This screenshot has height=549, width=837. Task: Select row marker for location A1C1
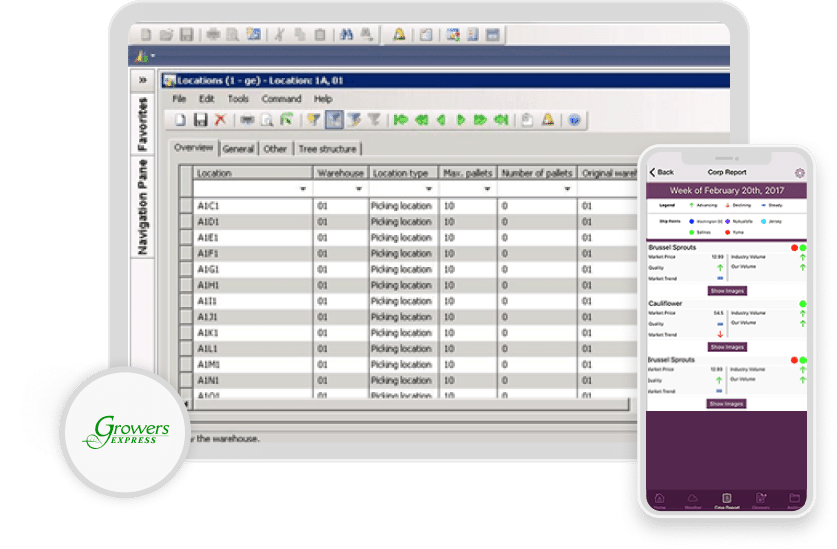click(185, 205)
